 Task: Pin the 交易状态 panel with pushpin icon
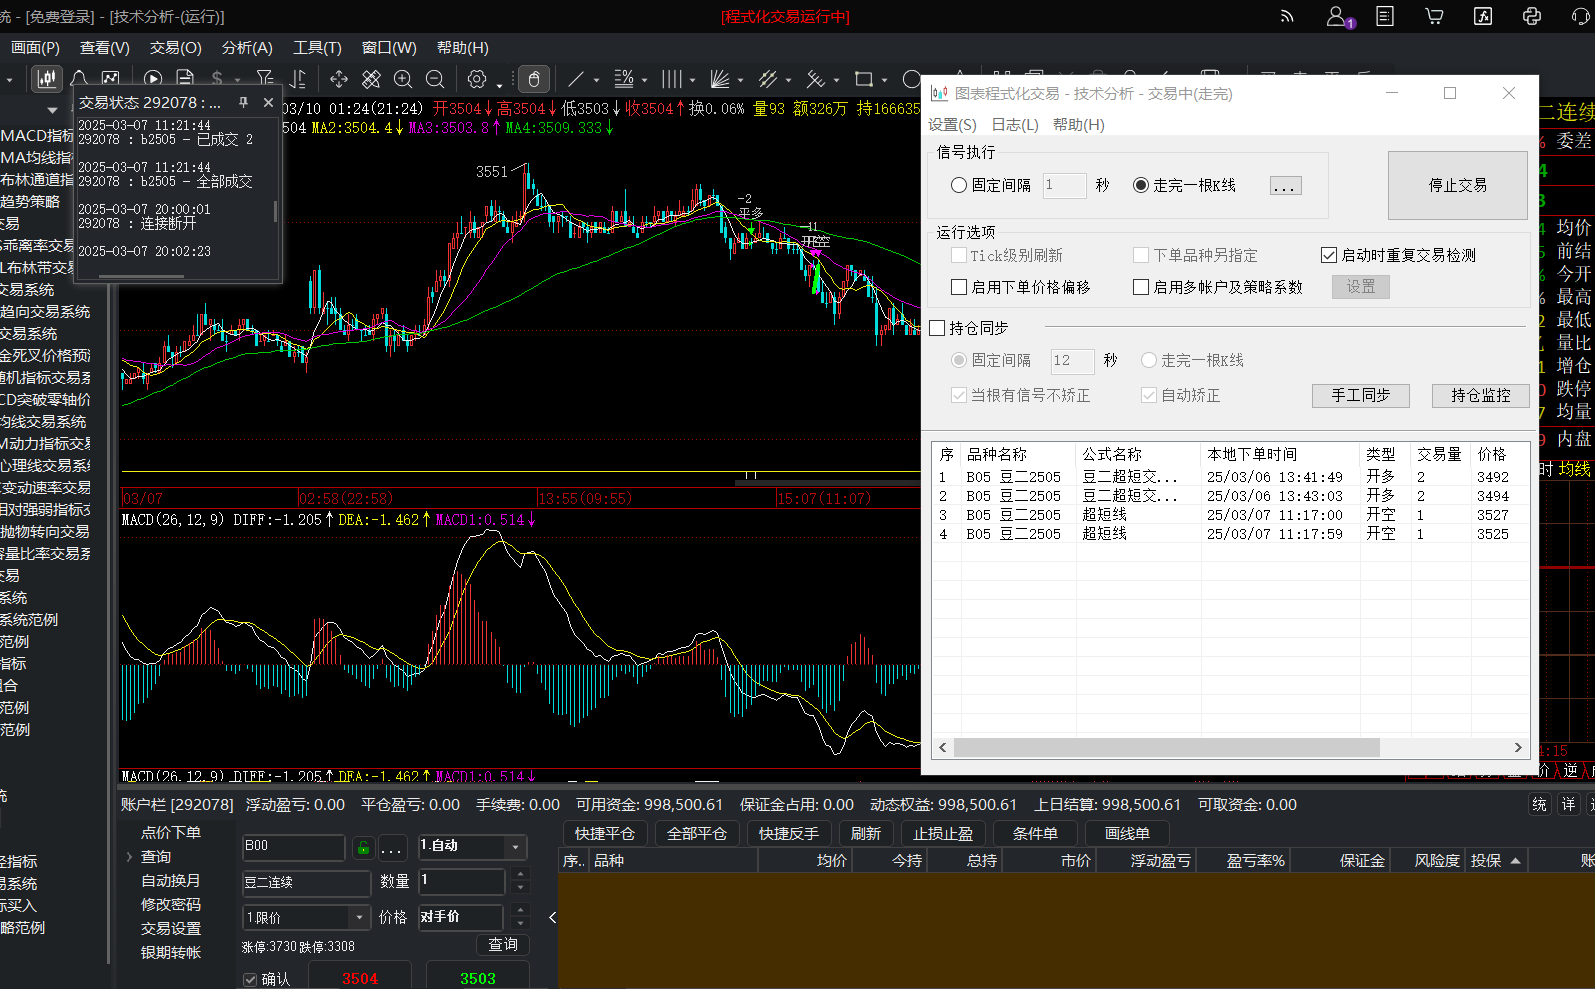tap(243, 102)
